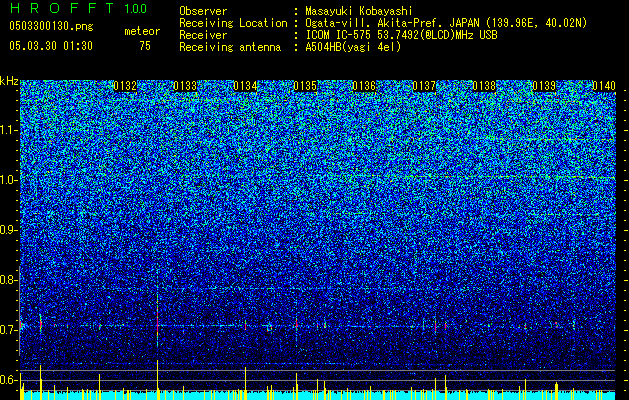Click the 0.7 frequency axis label
Screen dimensions: 629x400
pos(9,329)
